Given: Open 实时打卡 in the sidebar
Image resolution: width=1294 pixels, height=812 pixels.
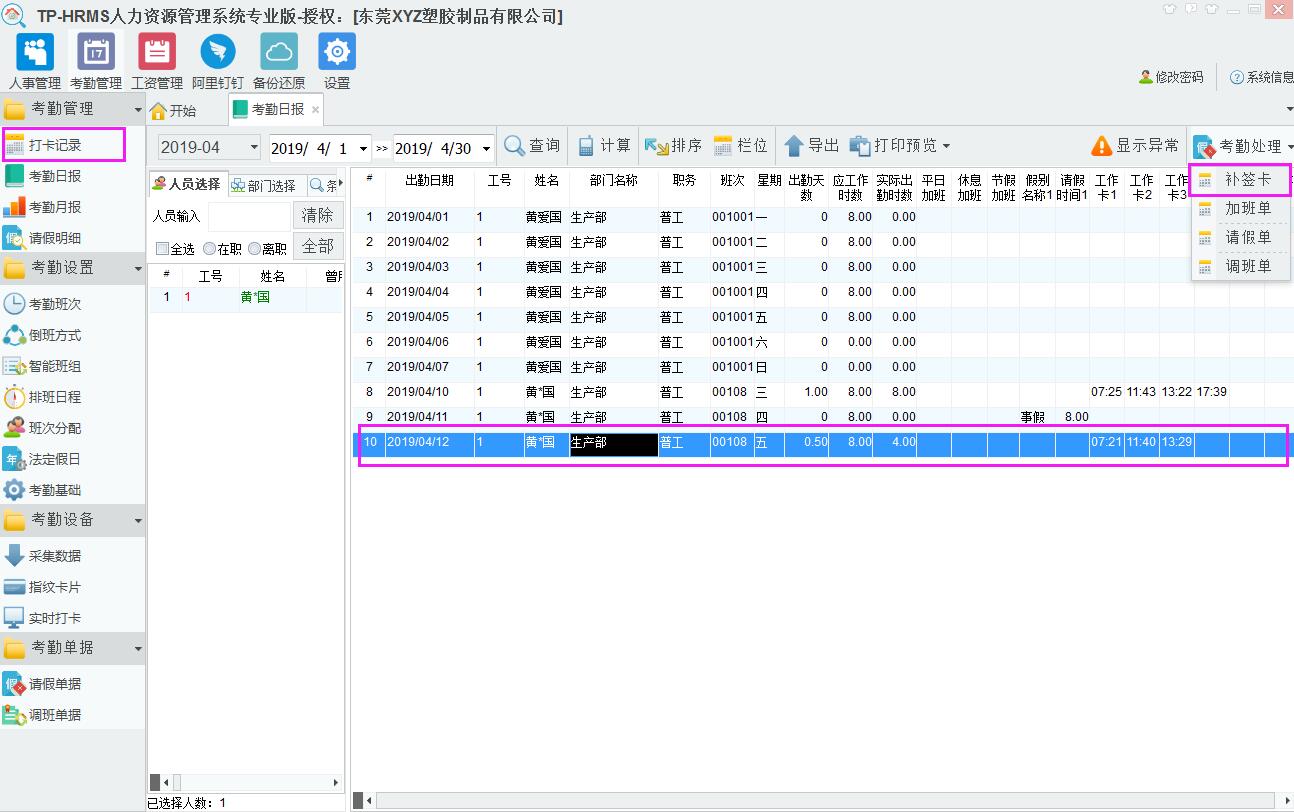Looking at the screenshot, I should pyautogui.click(x=55, y=618).
